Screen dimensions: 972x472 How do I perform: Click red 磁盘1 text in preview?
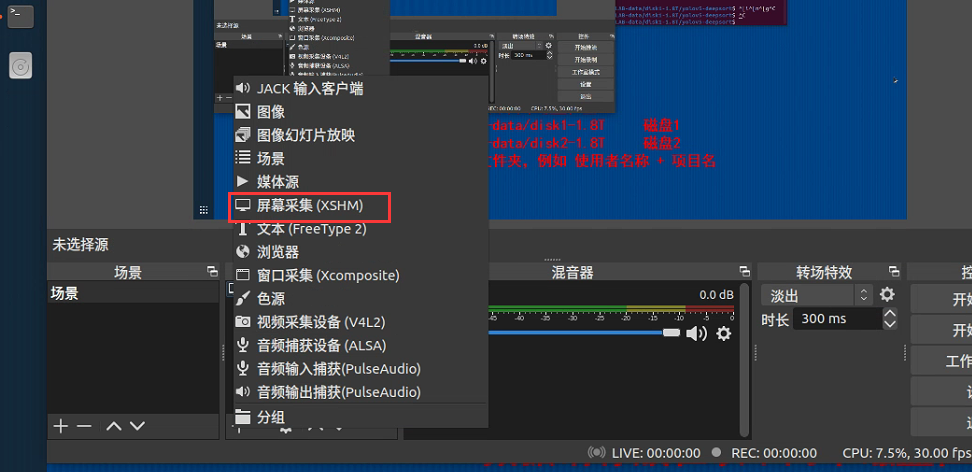[x=662, y=127]
